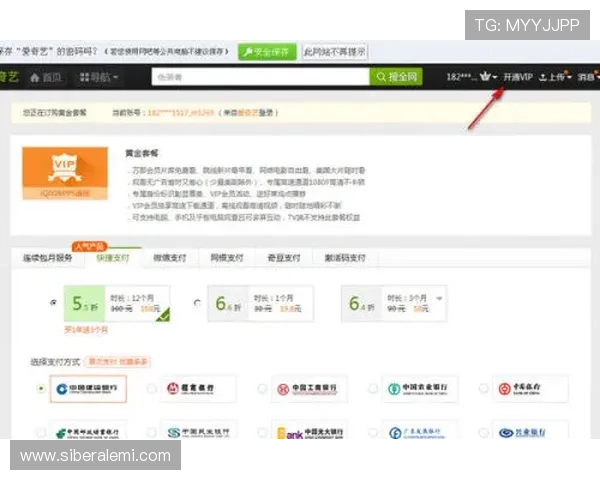Choose the 中国银行 bank logo
This screenshot has width=600, height=480.
[x=530, y=389]
